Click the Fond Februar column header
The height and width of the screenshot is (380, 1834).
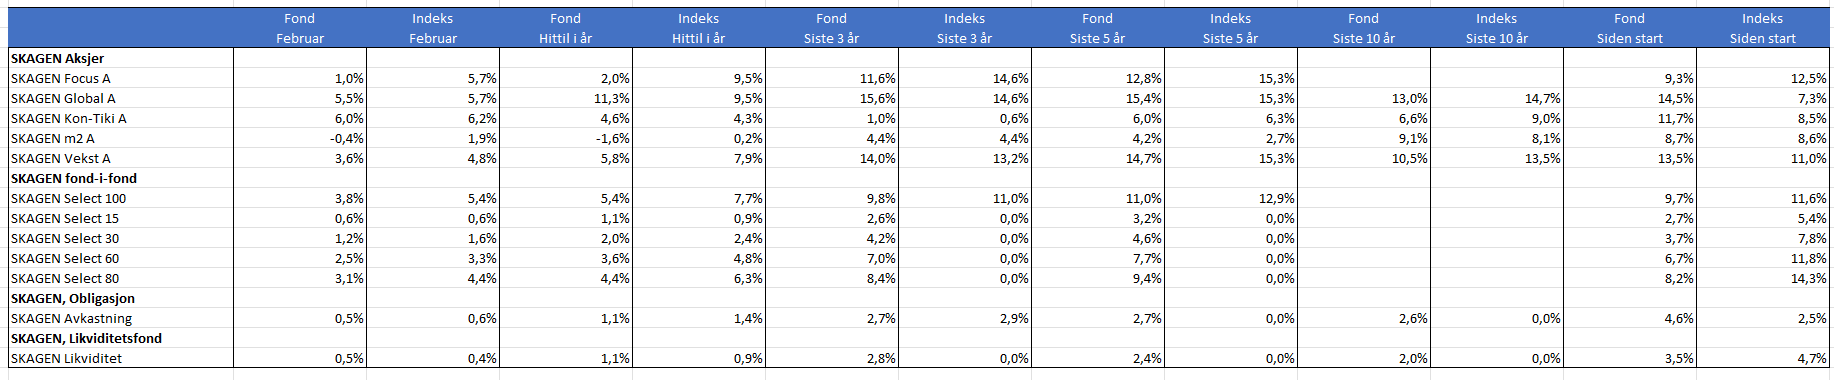point(300,28)
